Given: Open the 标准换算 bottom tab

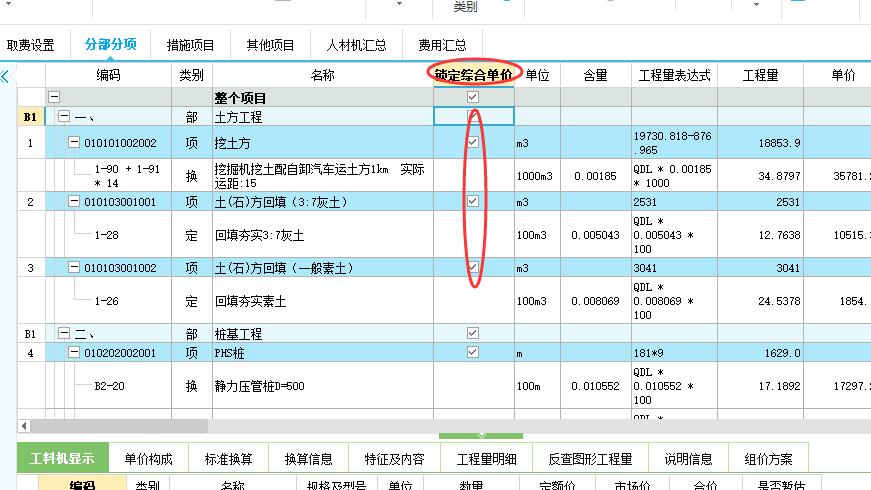Looking at the screenshot, I should click(x=228, y=459).
